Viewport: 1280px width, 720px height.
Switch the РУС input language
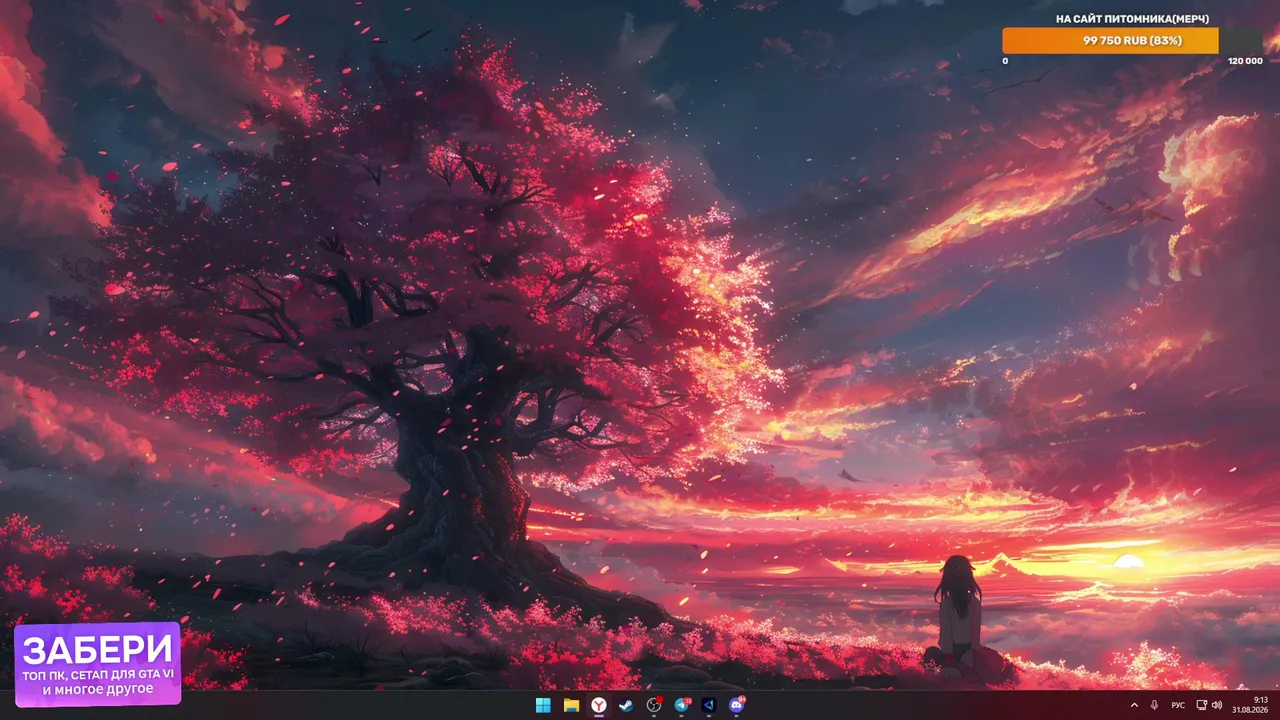[x=1178, y=705]
